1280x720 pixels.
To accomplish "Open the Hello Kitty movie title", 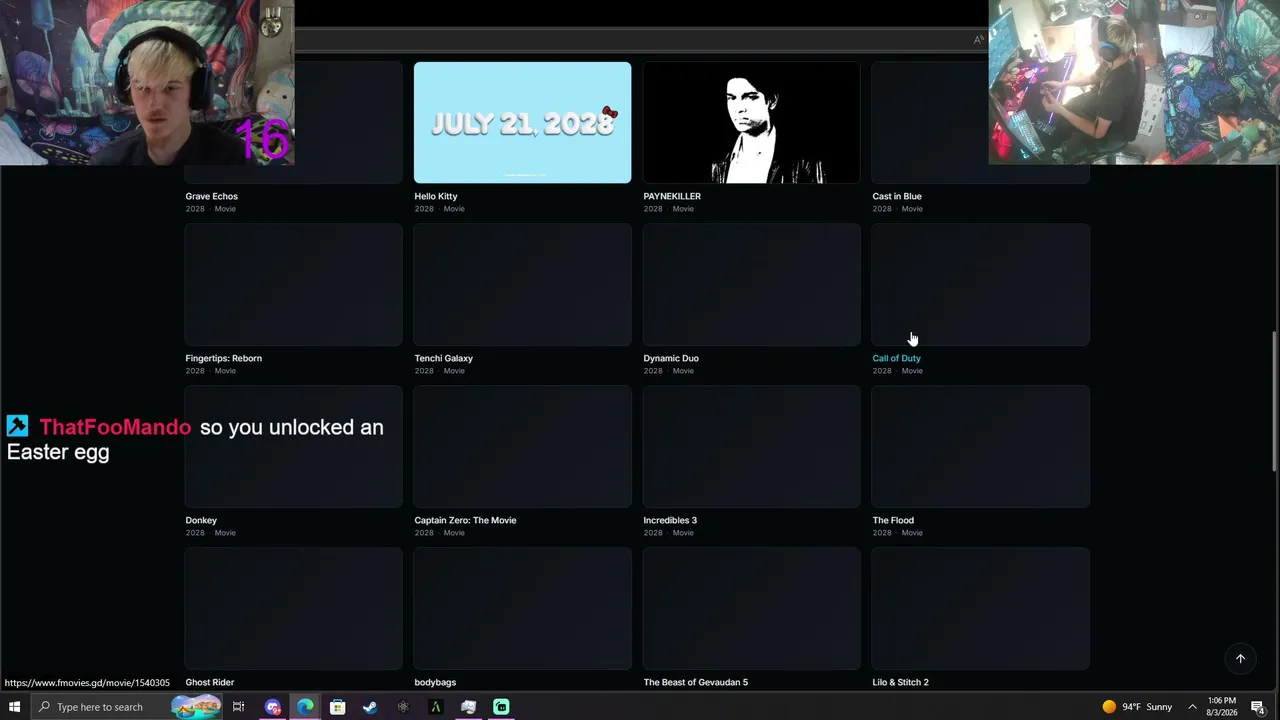I will coord(436,196).
